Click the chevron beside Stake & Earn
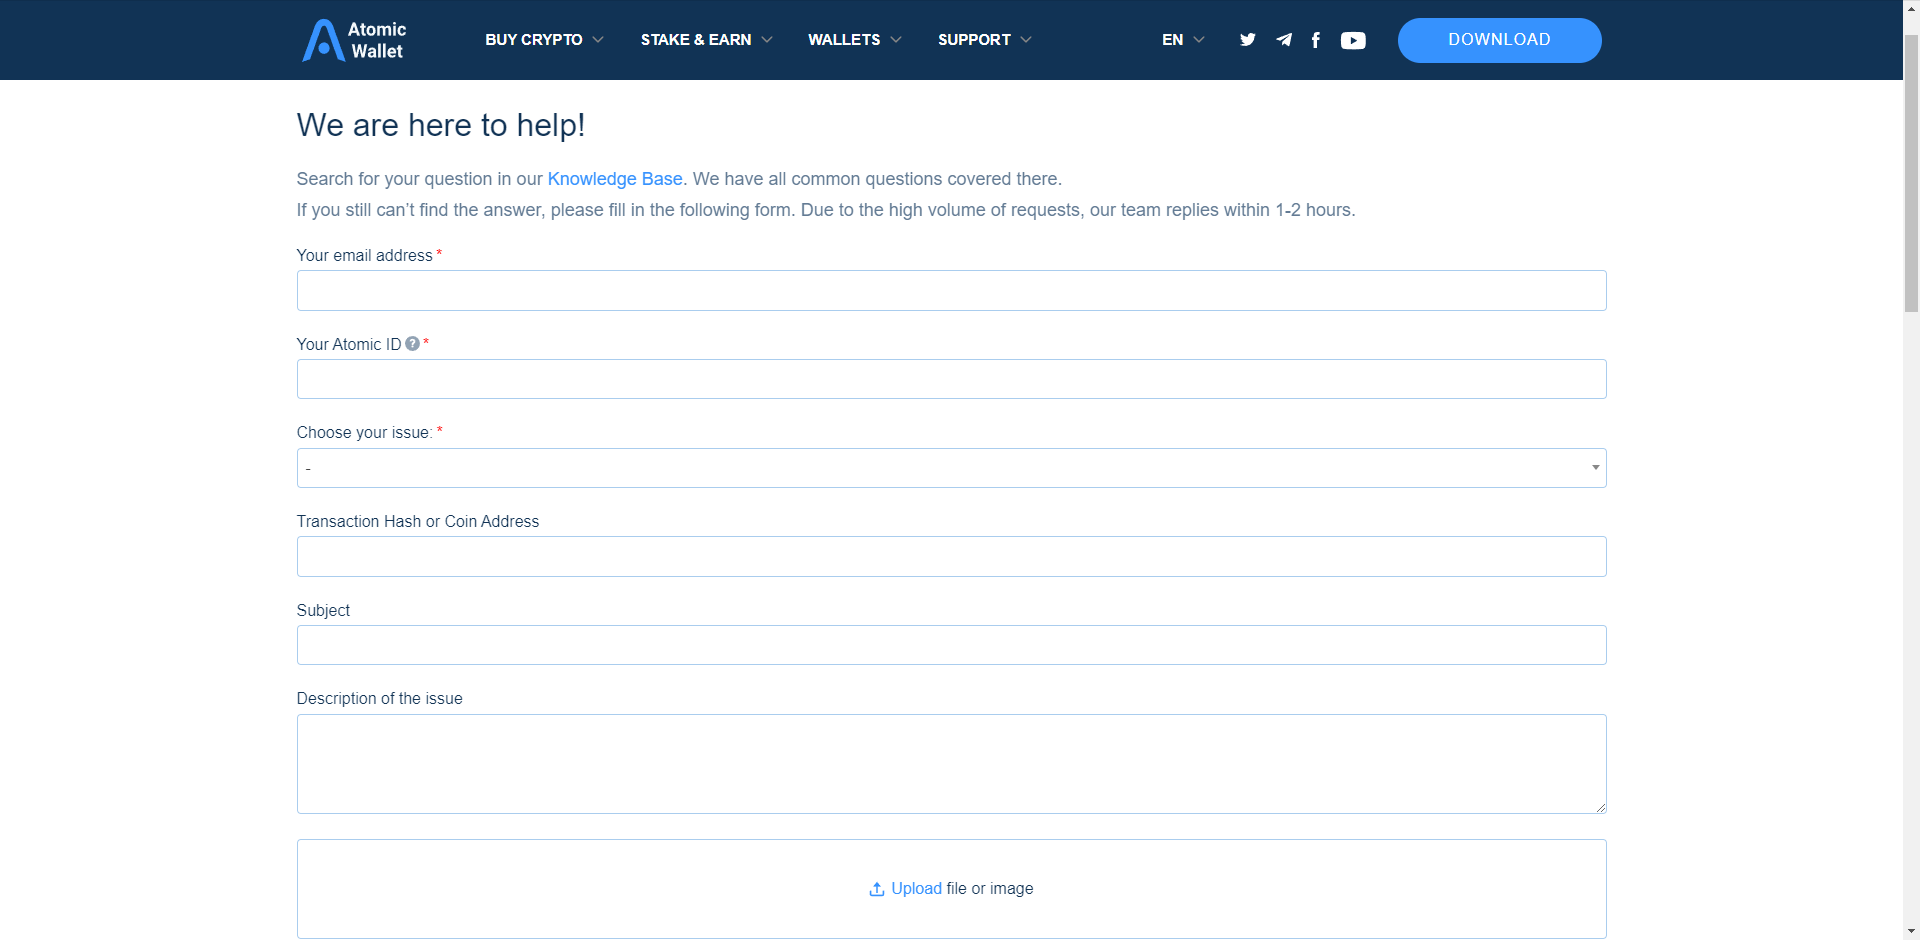The height and width of the screenshot is (940, 1920). click(x=767, y=40)
